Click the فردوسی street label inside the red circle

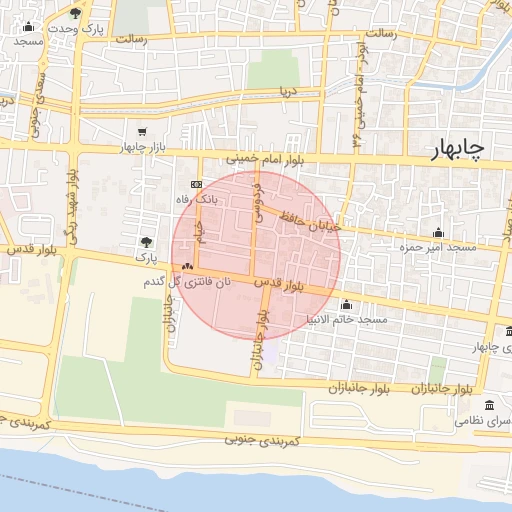click(259, 202)
